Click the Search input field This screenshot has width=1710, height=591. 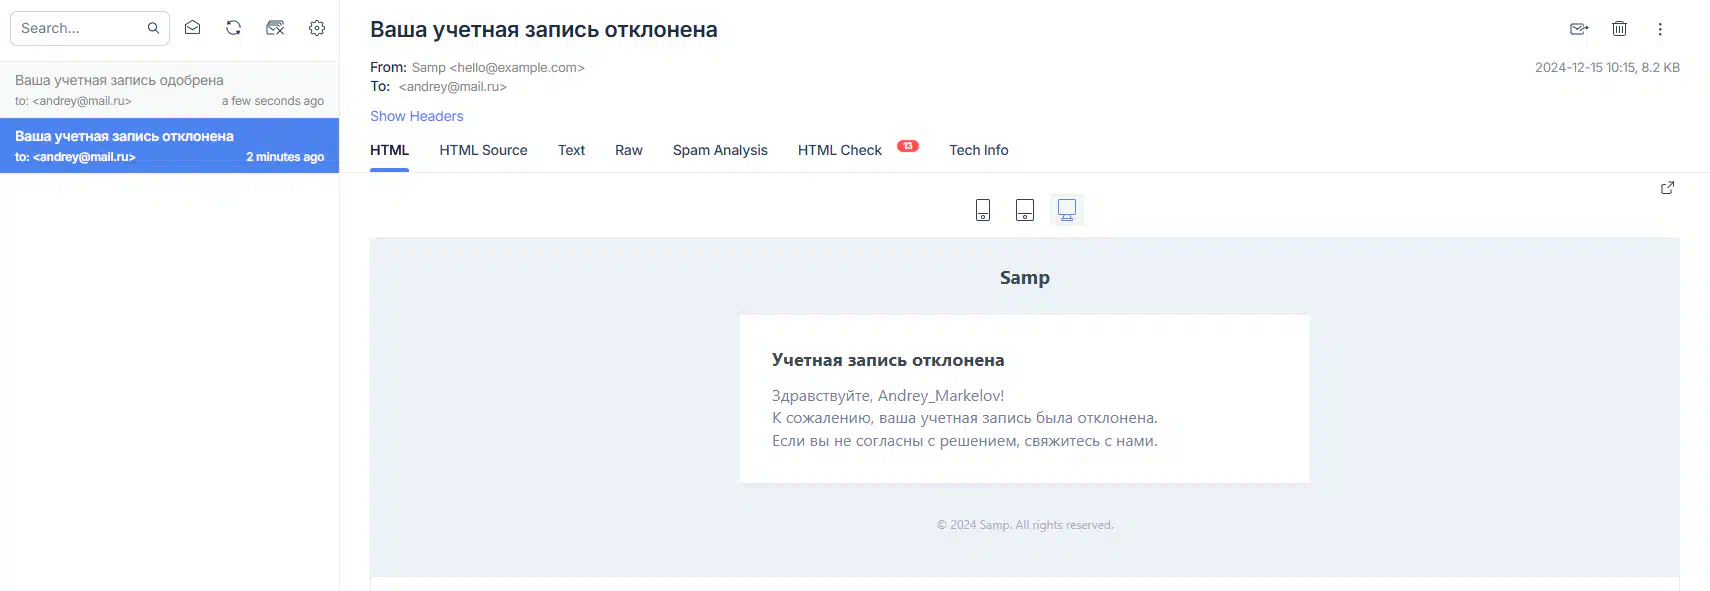(x=80, y=28)
